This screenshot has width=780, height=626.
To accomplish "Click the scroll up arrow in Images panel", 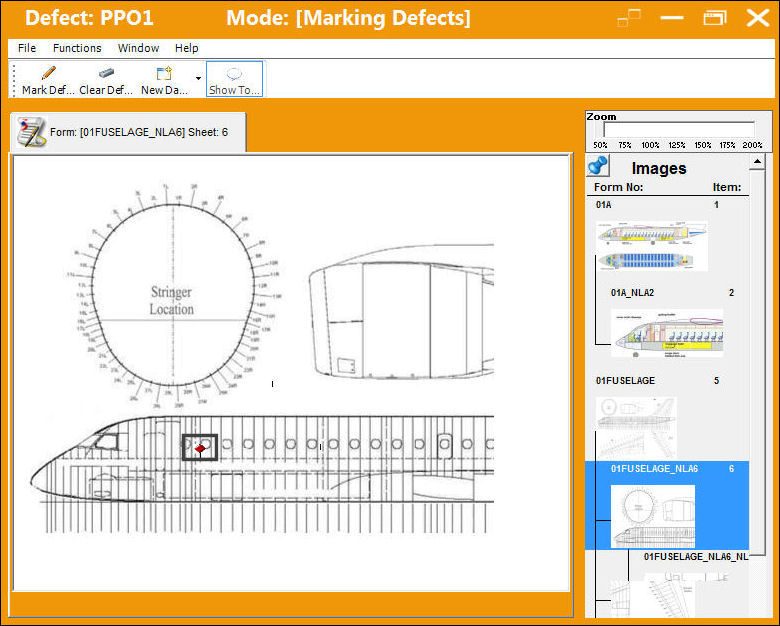I will 757,161.
